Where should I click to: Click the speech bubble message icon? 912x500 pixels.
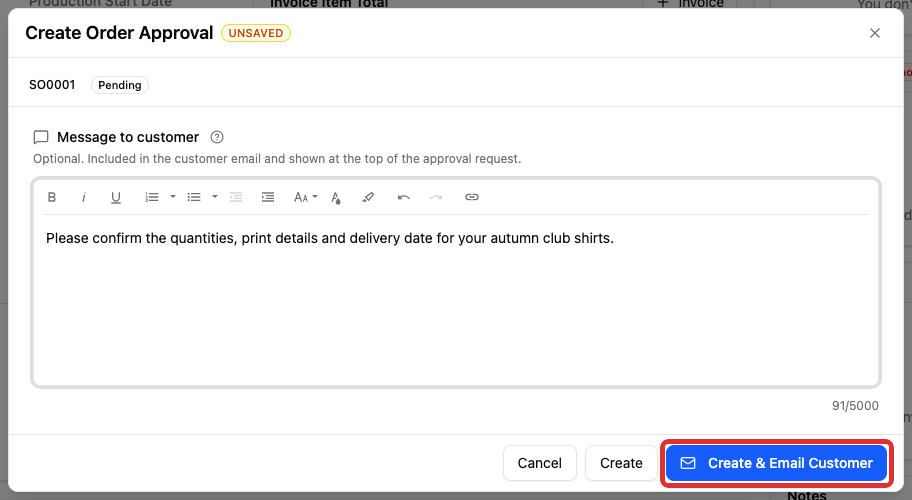(x=41, y=137)
